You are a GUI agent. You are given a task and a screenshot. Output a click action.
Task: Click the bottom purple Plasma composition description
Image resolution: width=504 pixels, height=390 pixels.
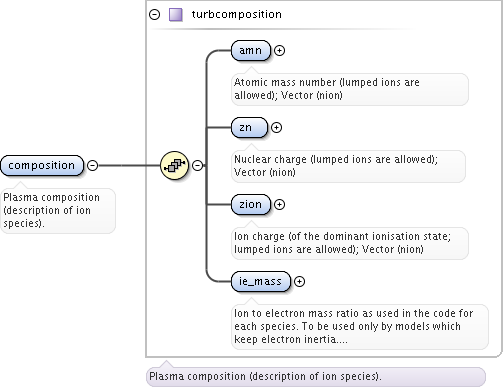[x=316, y=377]
